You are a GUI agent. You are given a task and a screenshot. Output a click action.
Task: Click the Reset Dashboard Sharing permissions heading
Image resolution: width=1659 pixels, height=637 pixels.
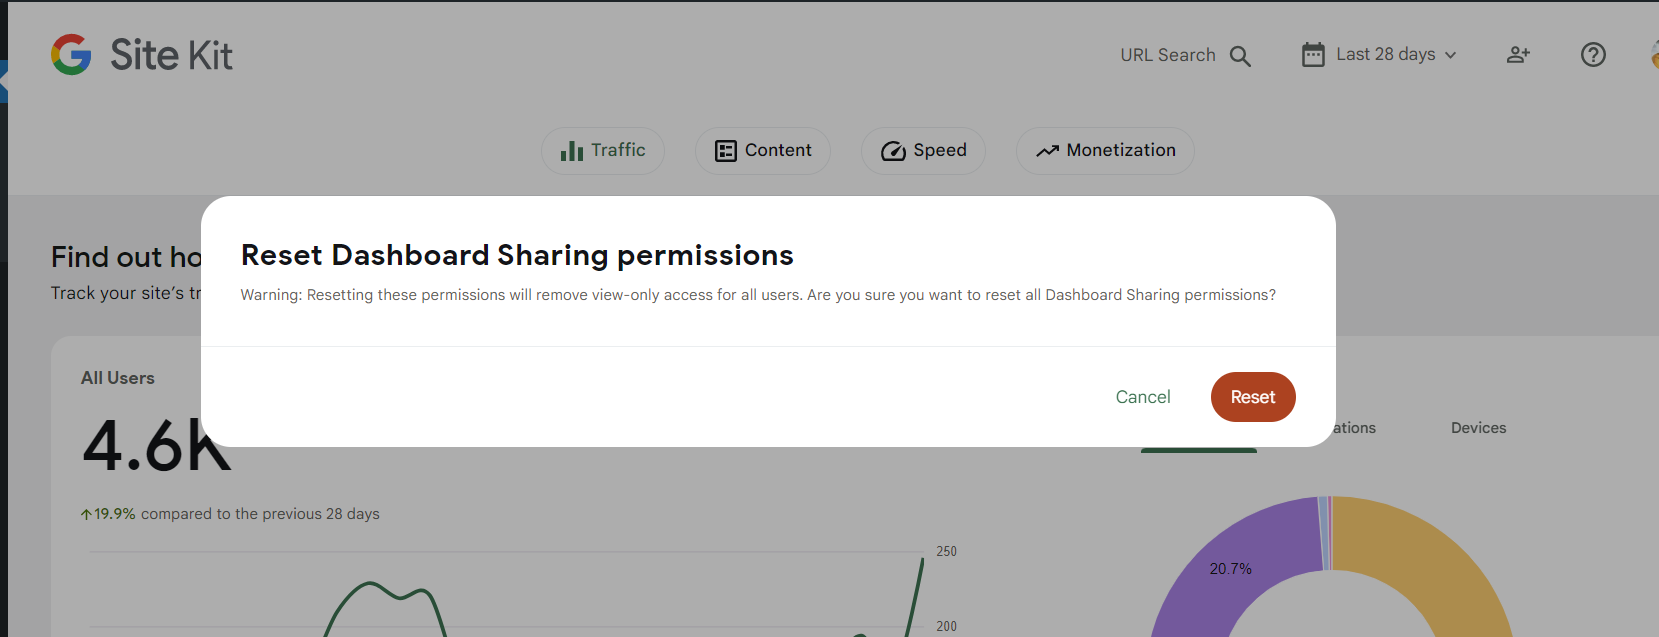tap(517, 256)
